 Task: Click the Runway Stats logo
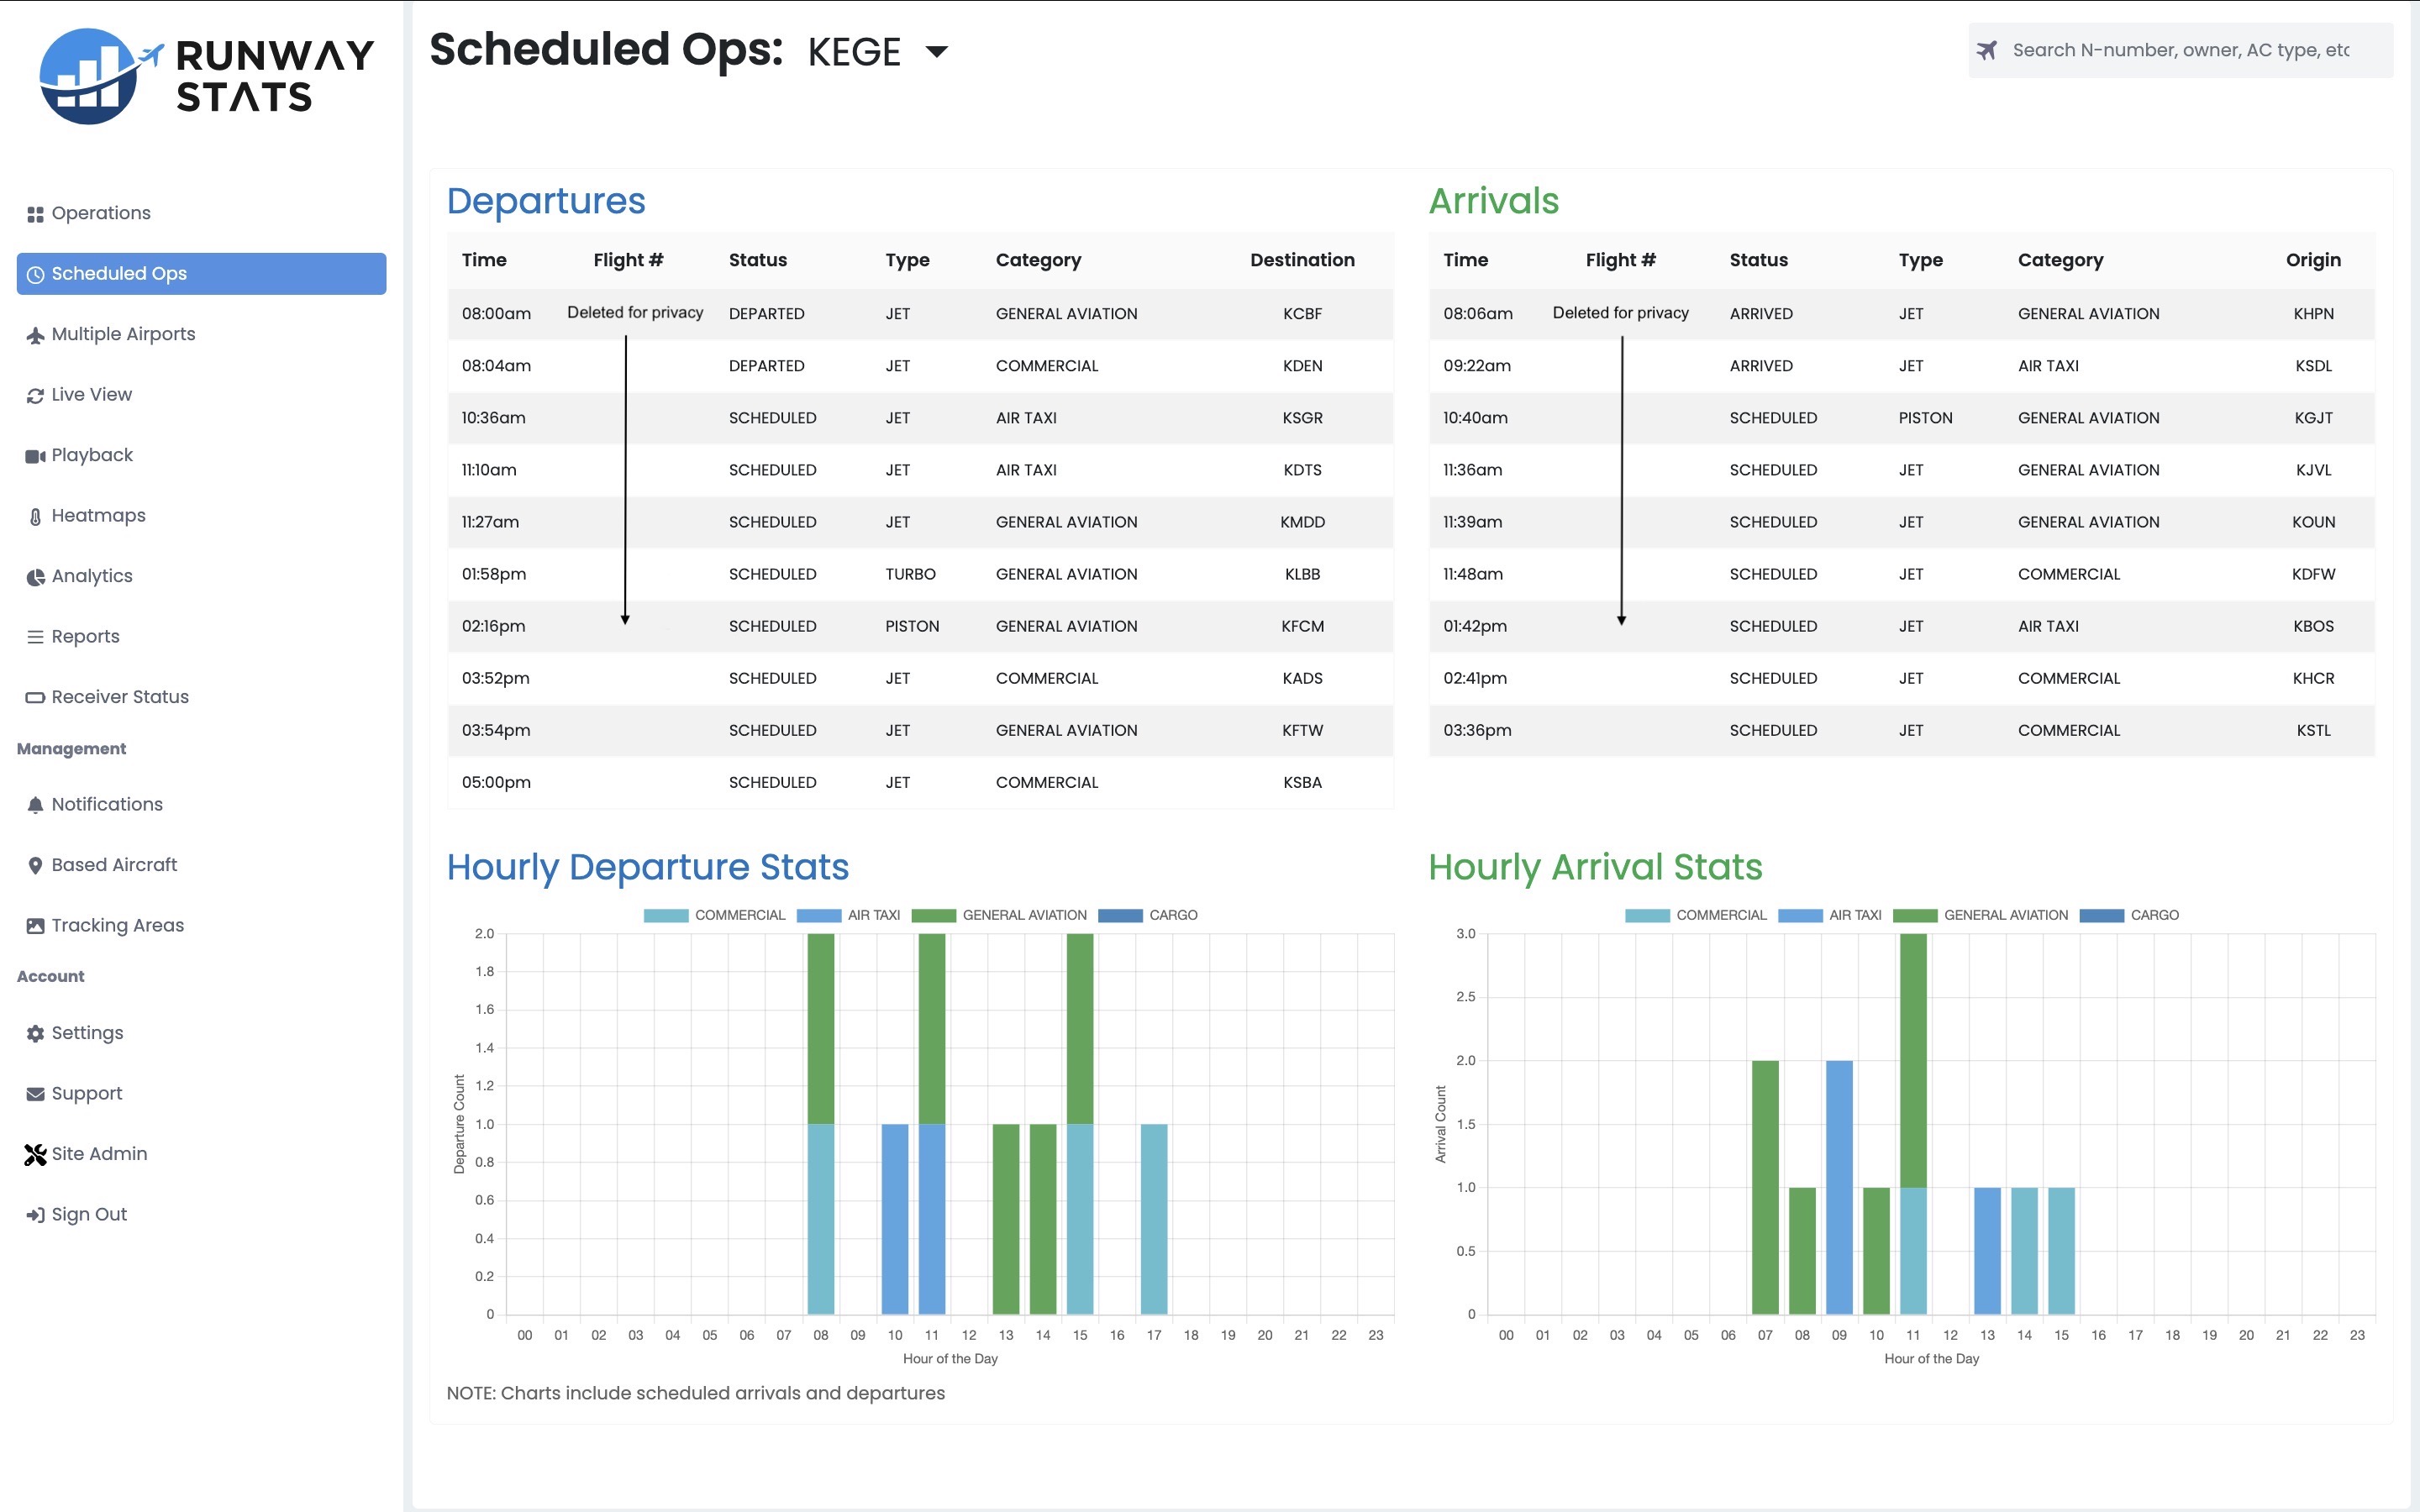206,76
